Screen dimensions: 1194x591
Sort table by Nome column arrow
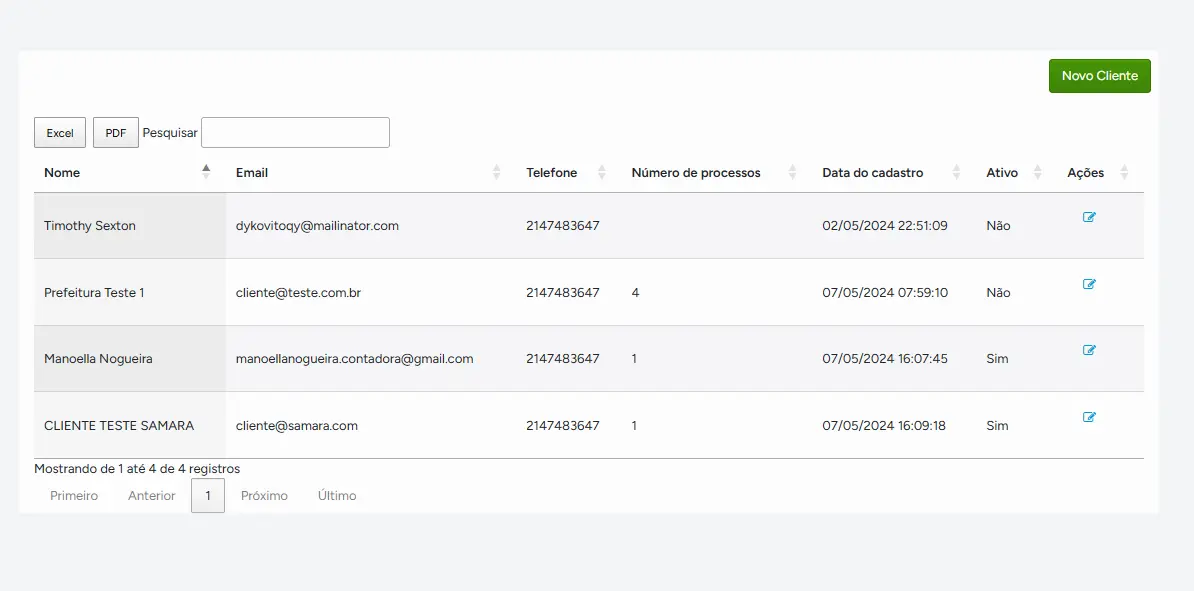206,172
